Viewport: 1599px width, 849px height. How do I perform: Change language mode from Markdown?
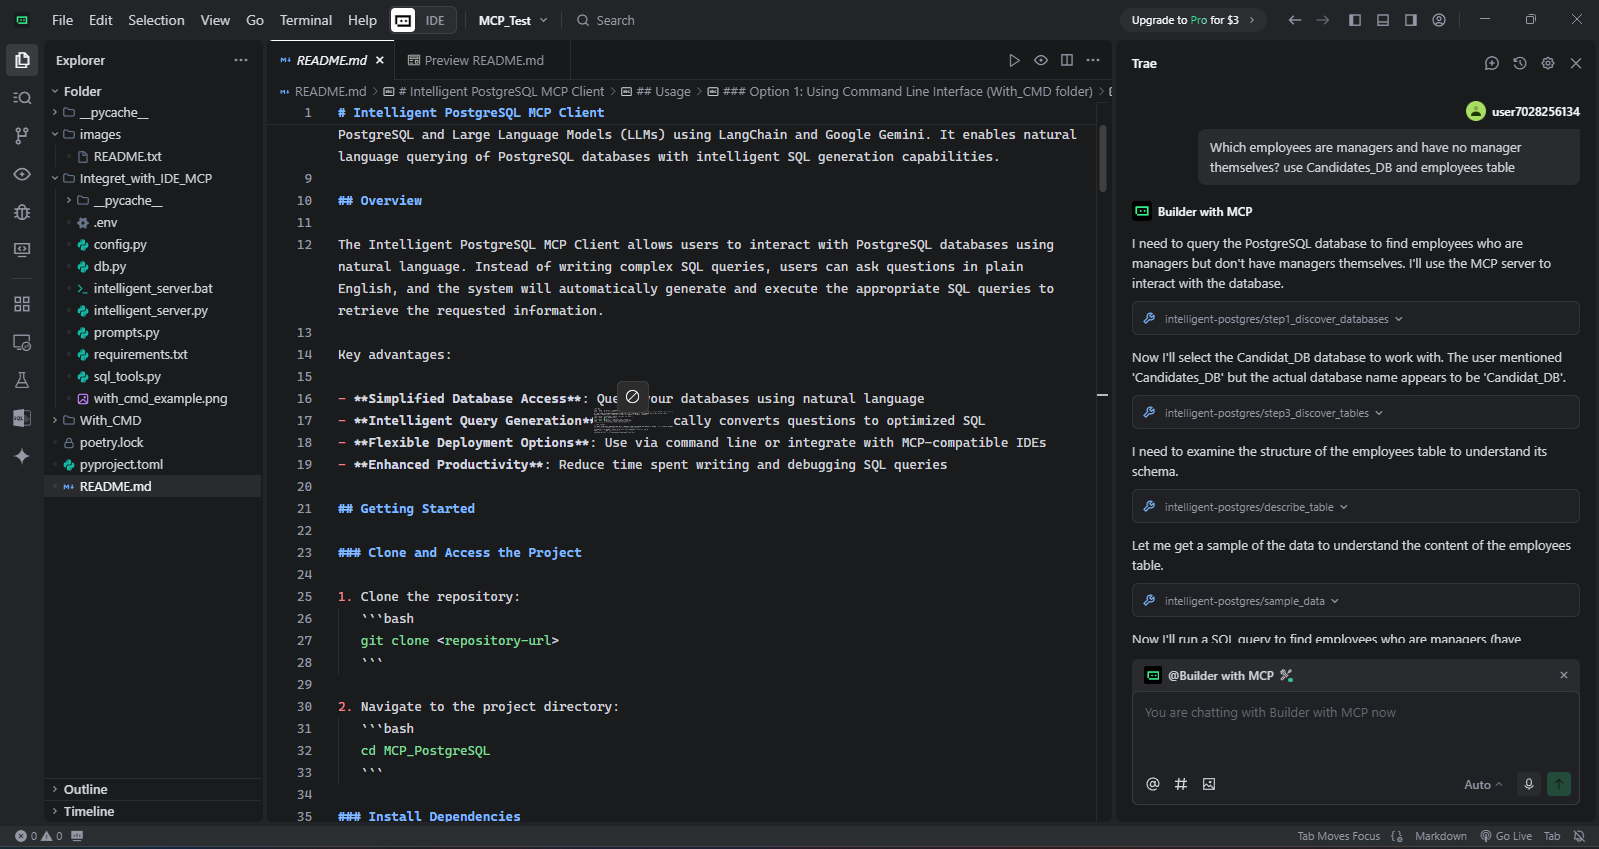1441,836
